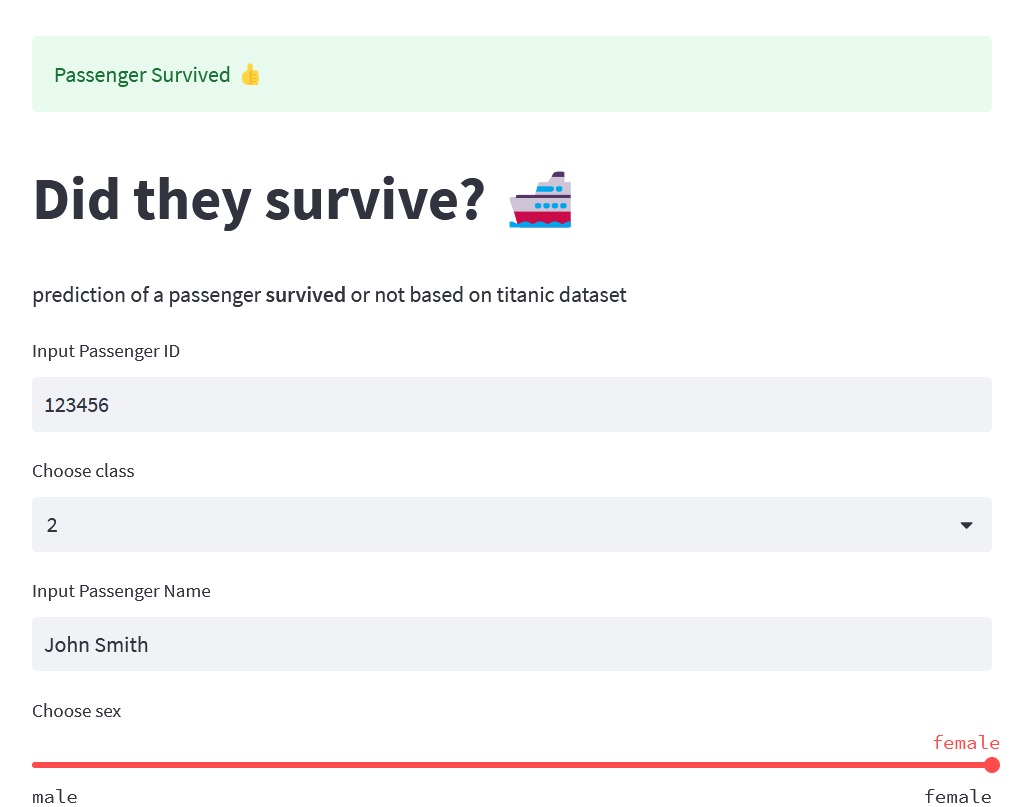Click the female label under the slider
The image size is (1023, 807).
[957, 796]
